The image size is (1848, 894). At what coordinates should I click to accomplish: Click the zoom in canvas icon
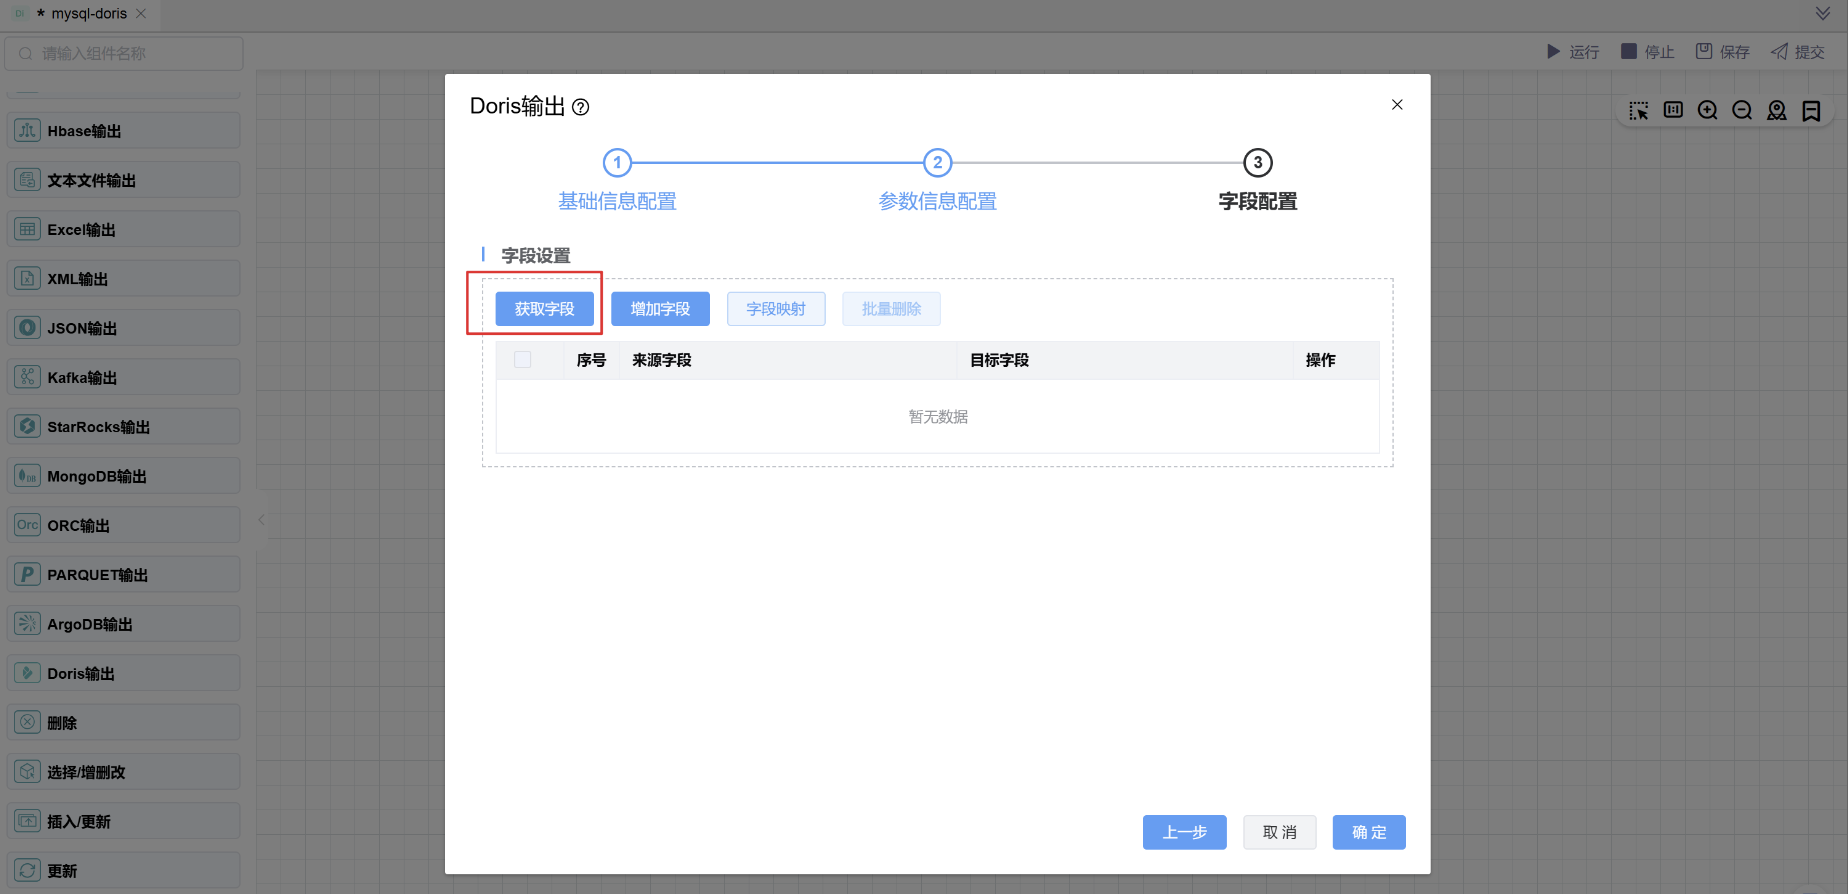pyautogui.click(x=1708, y=111)
